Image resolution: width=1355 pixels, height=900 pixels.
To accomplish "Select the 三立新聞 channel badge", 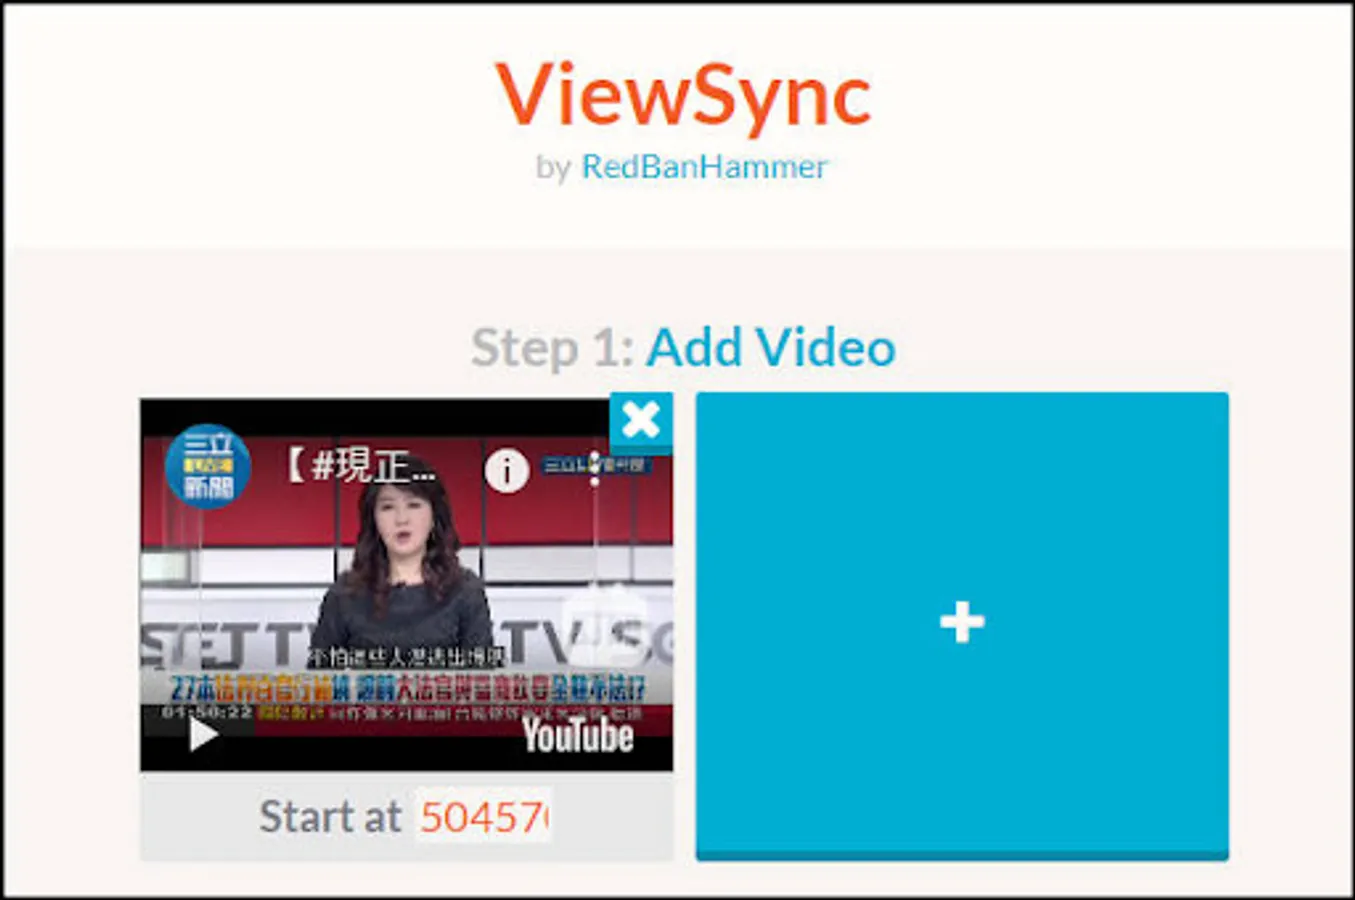I will (x=207, y=467).
